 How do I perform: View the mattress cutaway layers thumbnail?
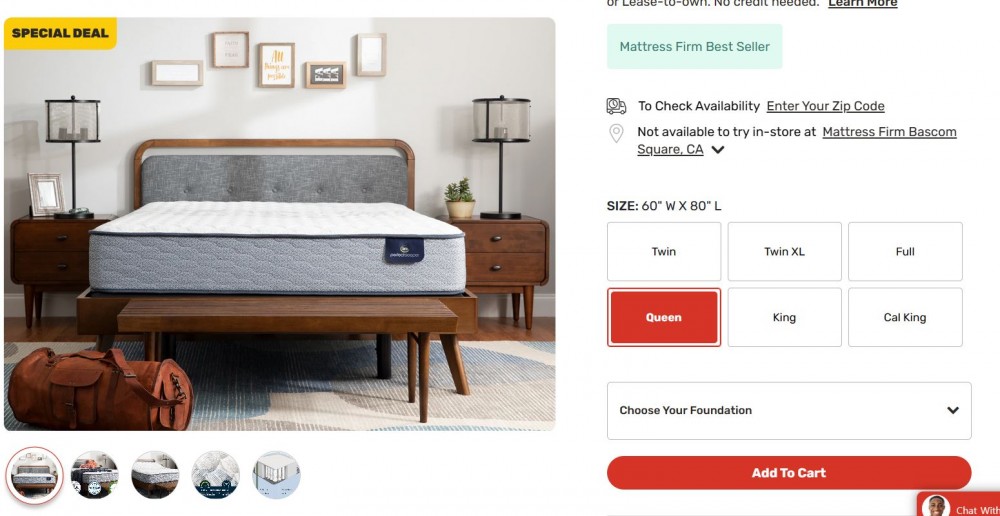pyautogui.click(x=277, y=475)
